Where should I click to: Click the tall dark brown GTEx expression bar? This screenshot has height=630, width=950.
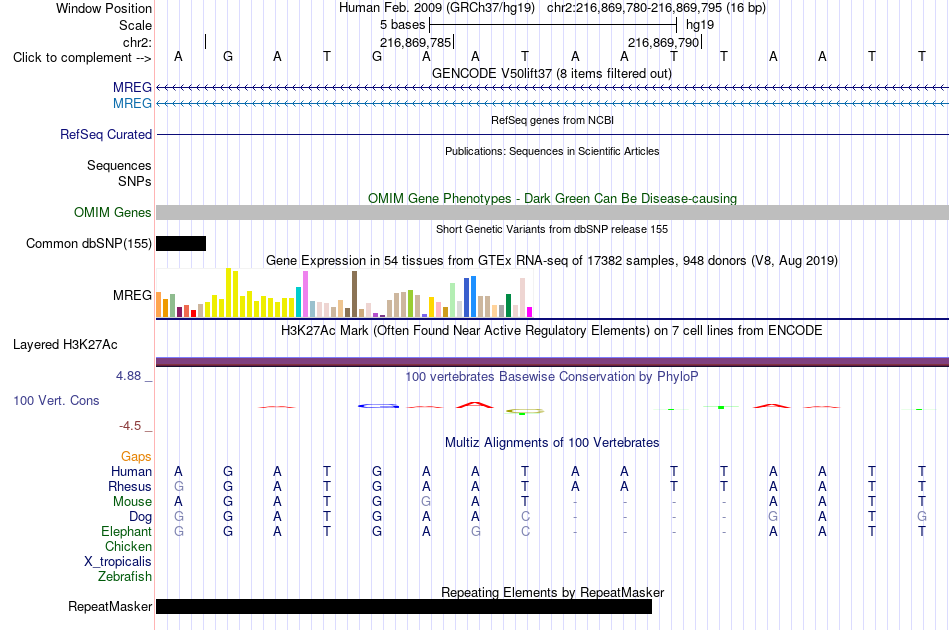click(x=354, y=294)
